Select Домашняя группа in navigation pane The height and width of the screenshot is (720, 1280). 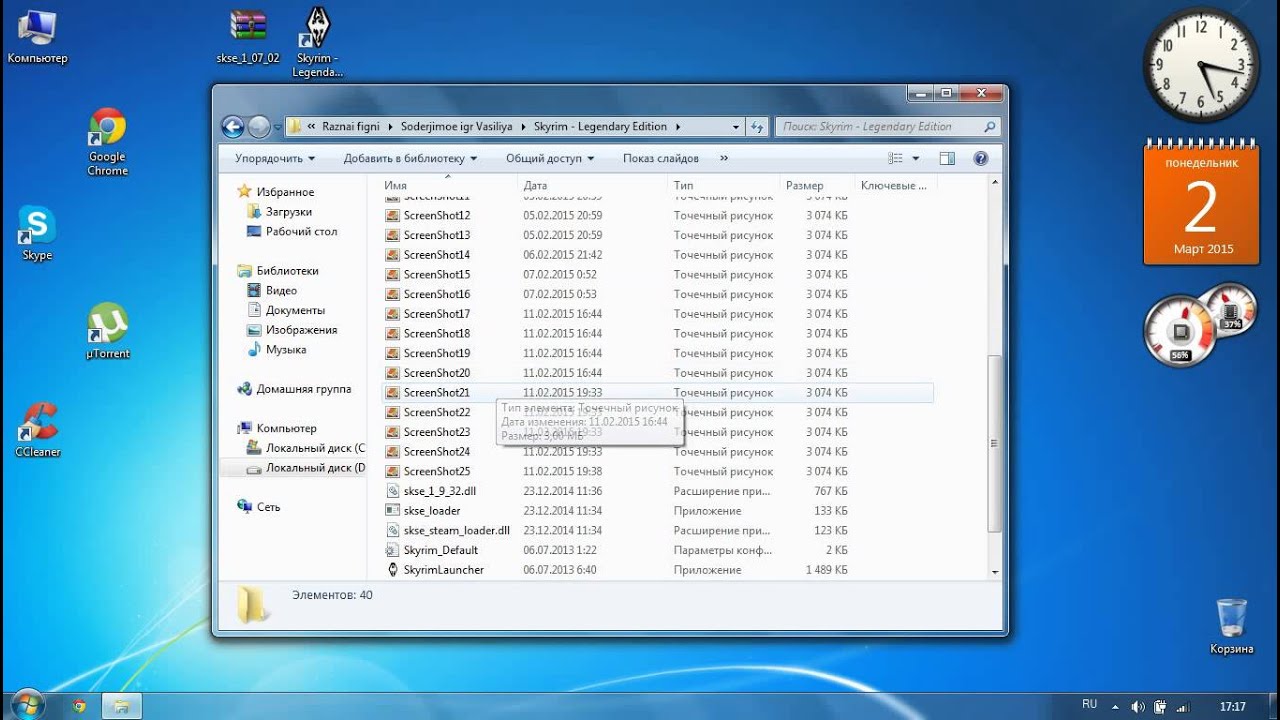(304, 389)
